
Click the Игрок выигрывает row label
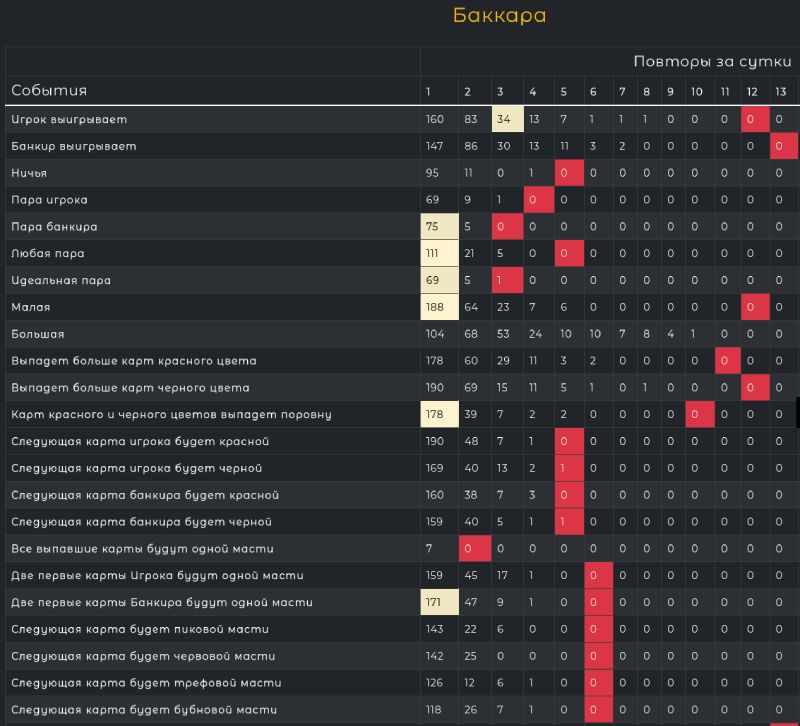point(69,120)
